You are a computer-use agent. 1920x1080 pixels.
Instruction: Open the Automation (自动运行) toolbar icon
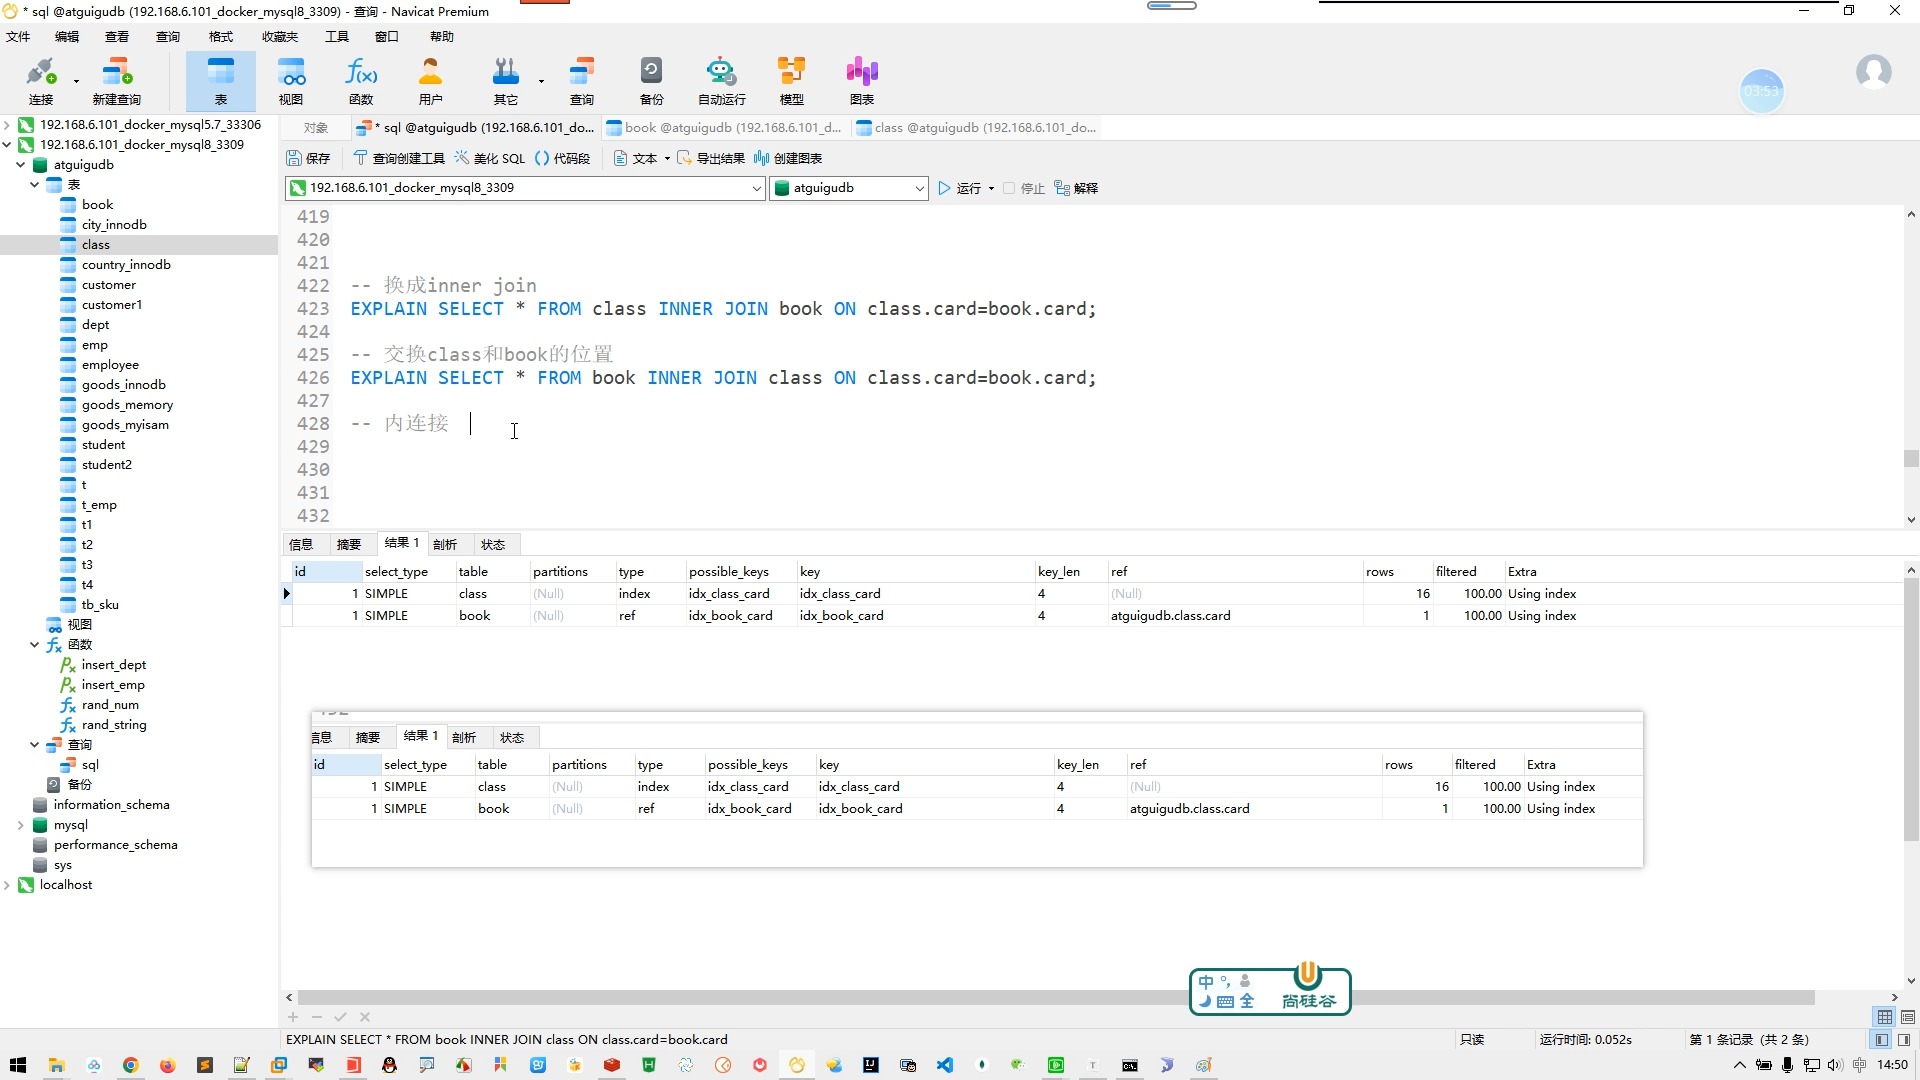click(722, 80)
